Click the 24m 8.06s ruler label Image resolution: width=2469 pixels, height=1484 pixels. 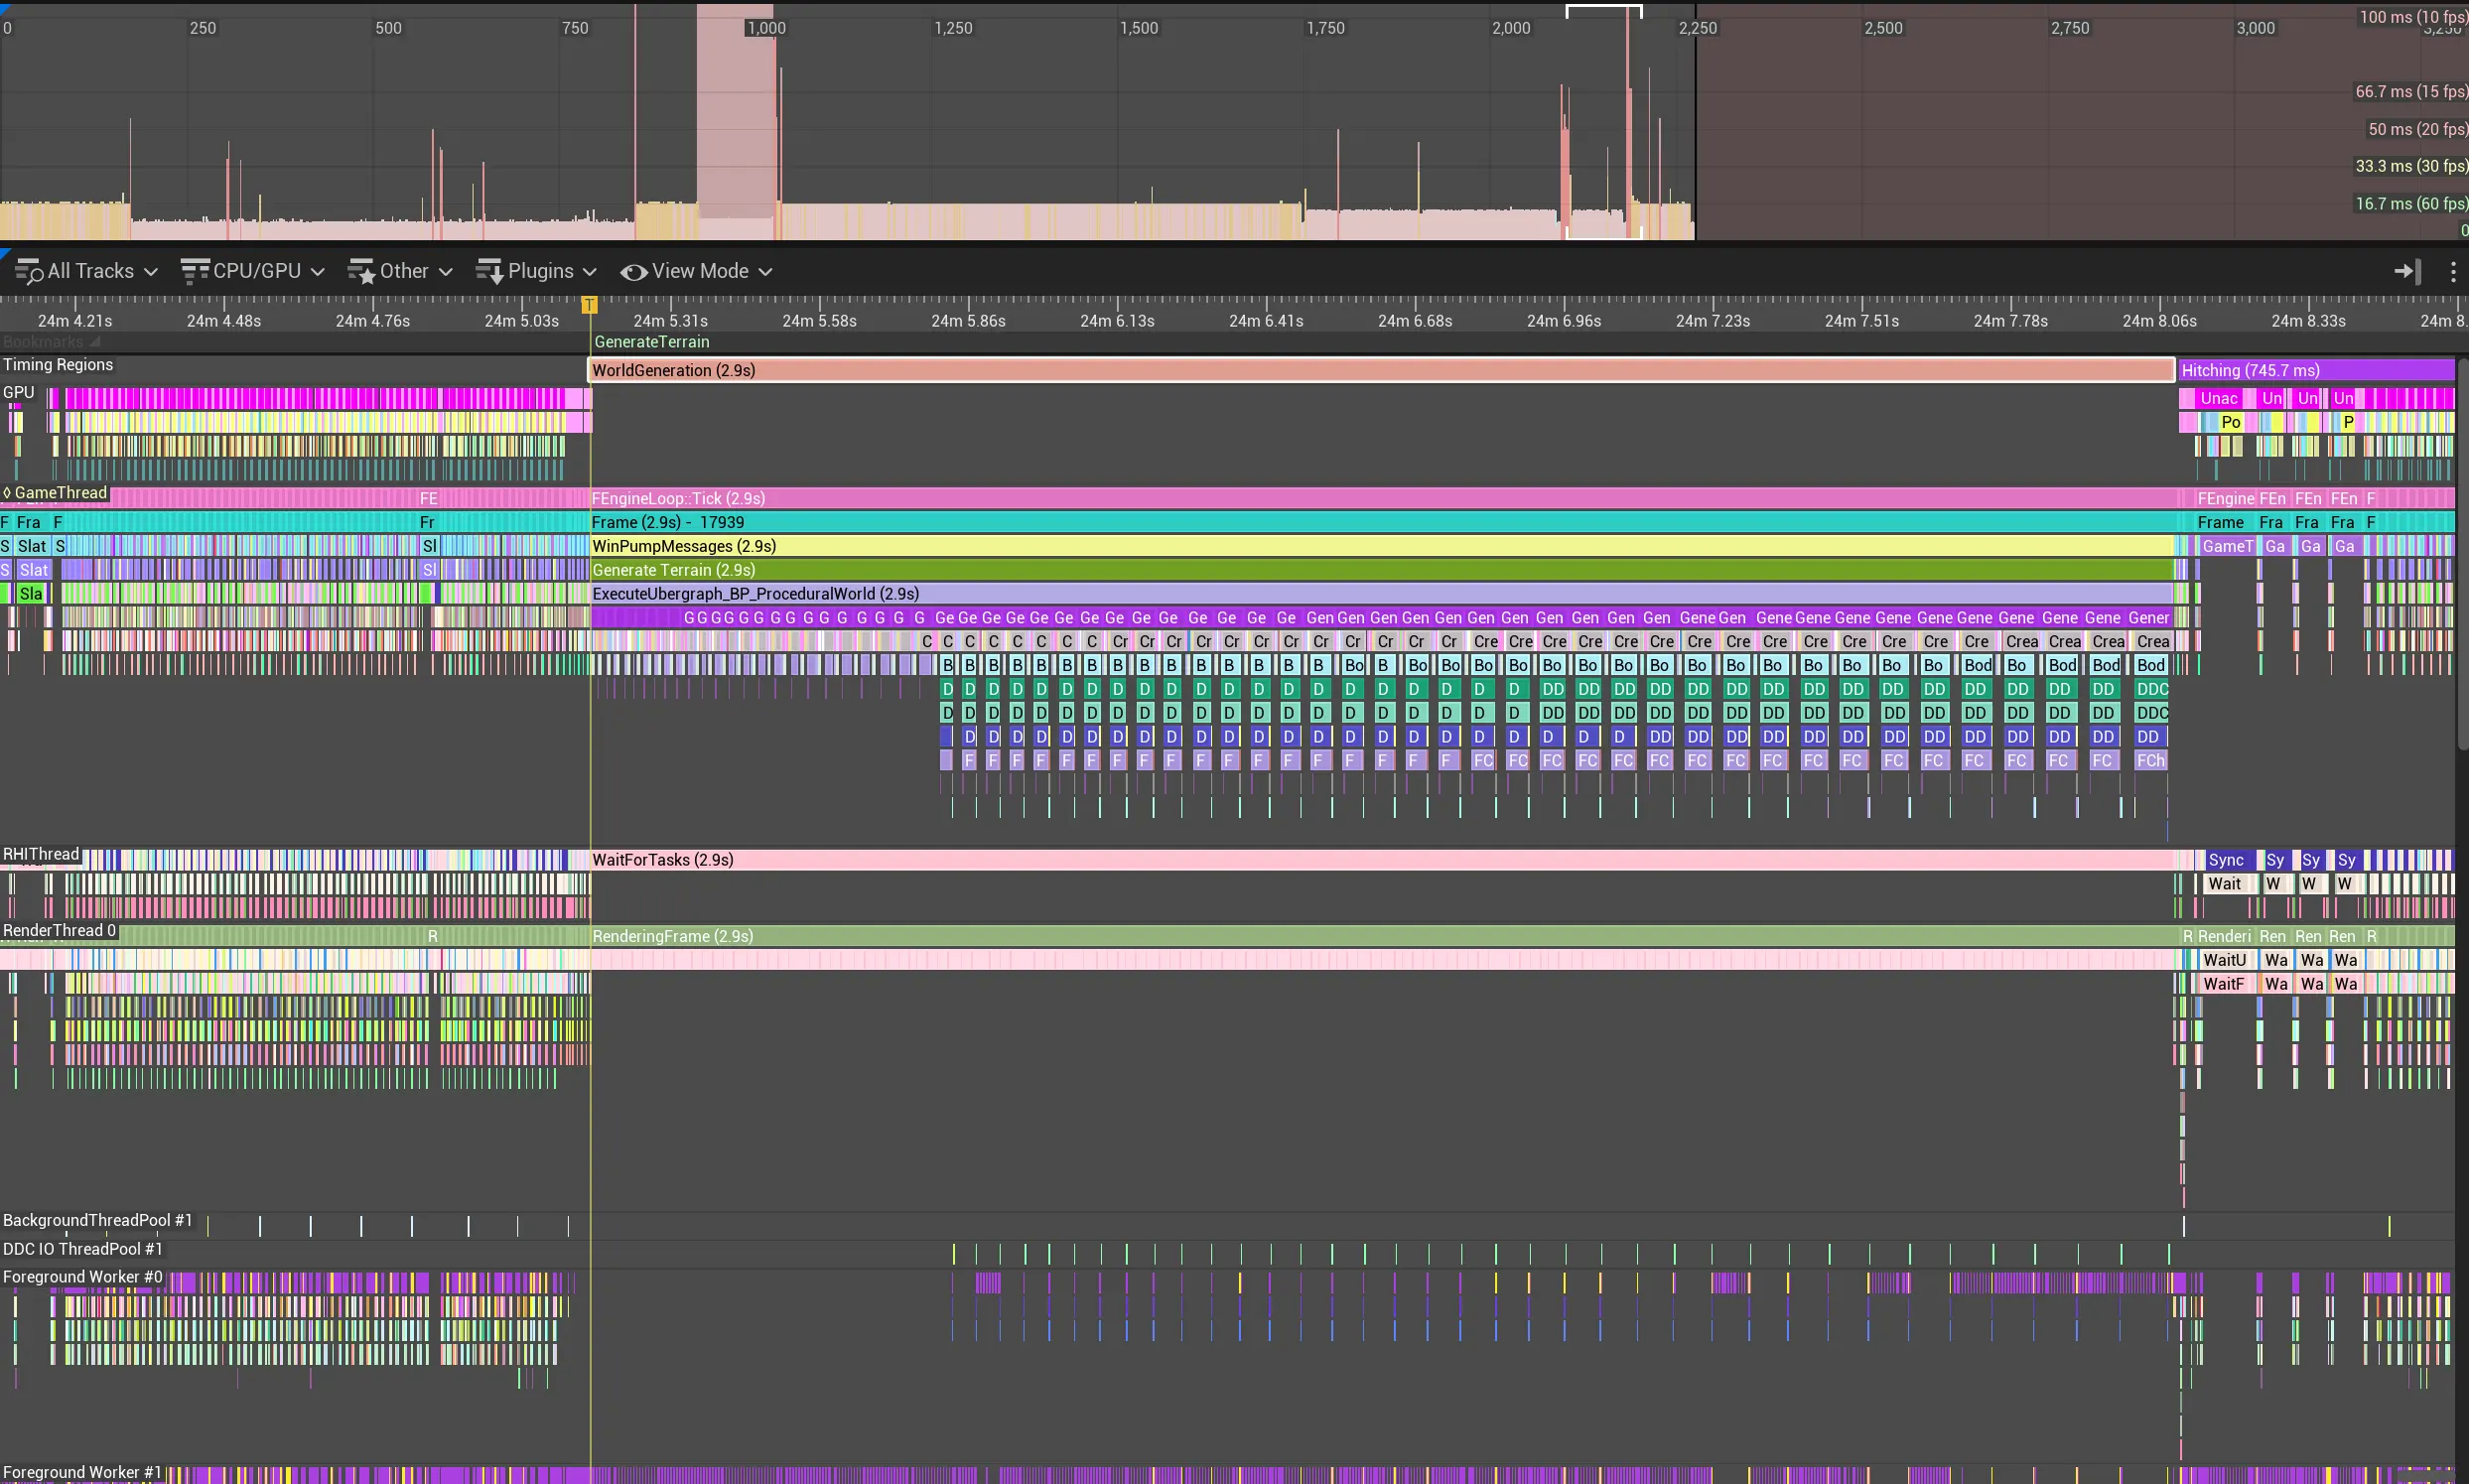point(2160,321)
